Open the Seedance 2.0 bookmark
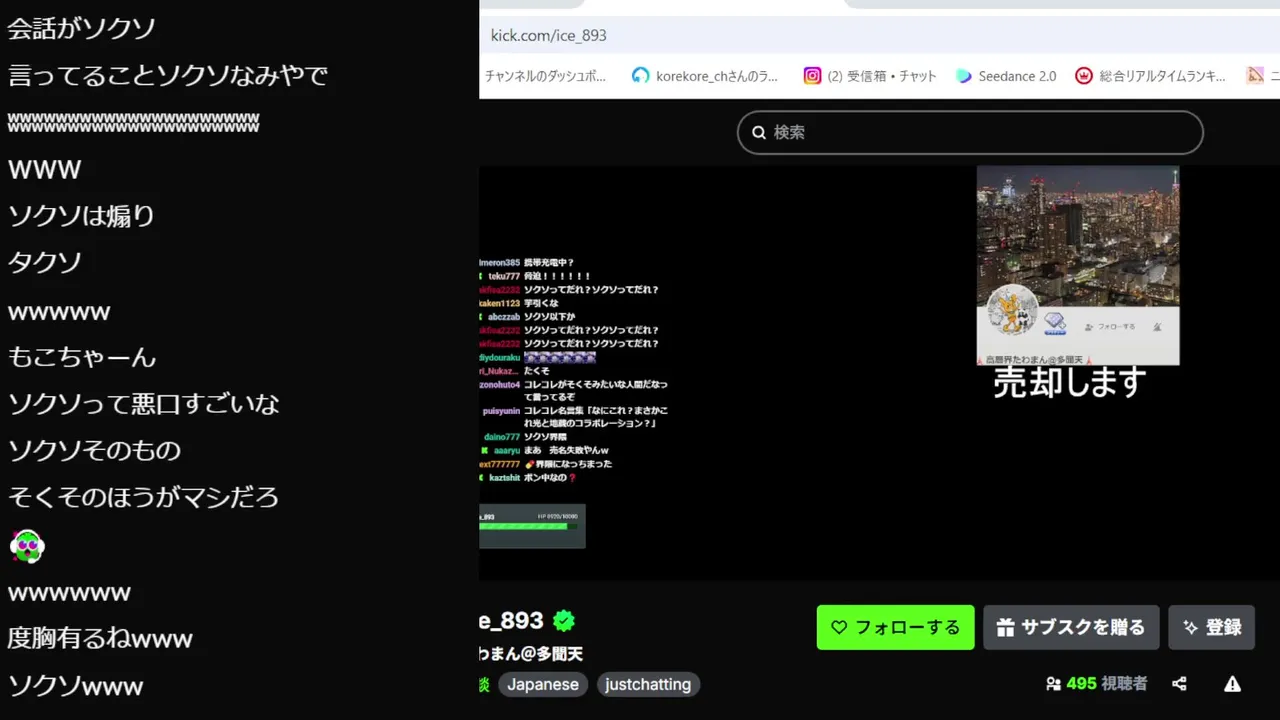1280x720 pixels. pyautogui.click(x=1006, y=76)
